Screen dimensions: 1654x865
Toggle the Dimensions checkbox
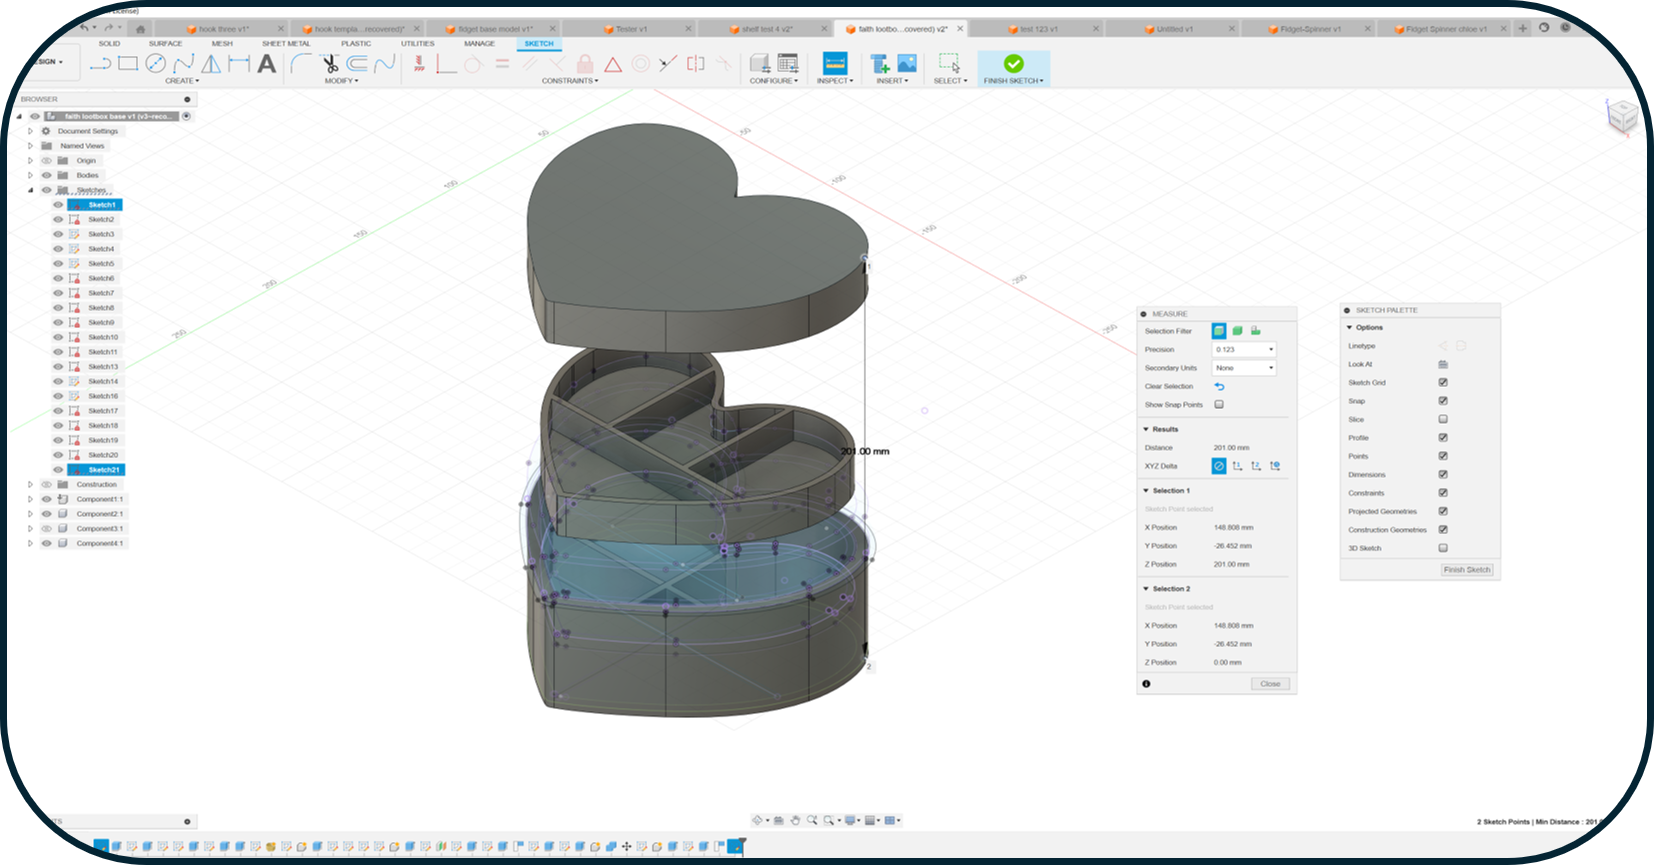tap(1443, 474)
